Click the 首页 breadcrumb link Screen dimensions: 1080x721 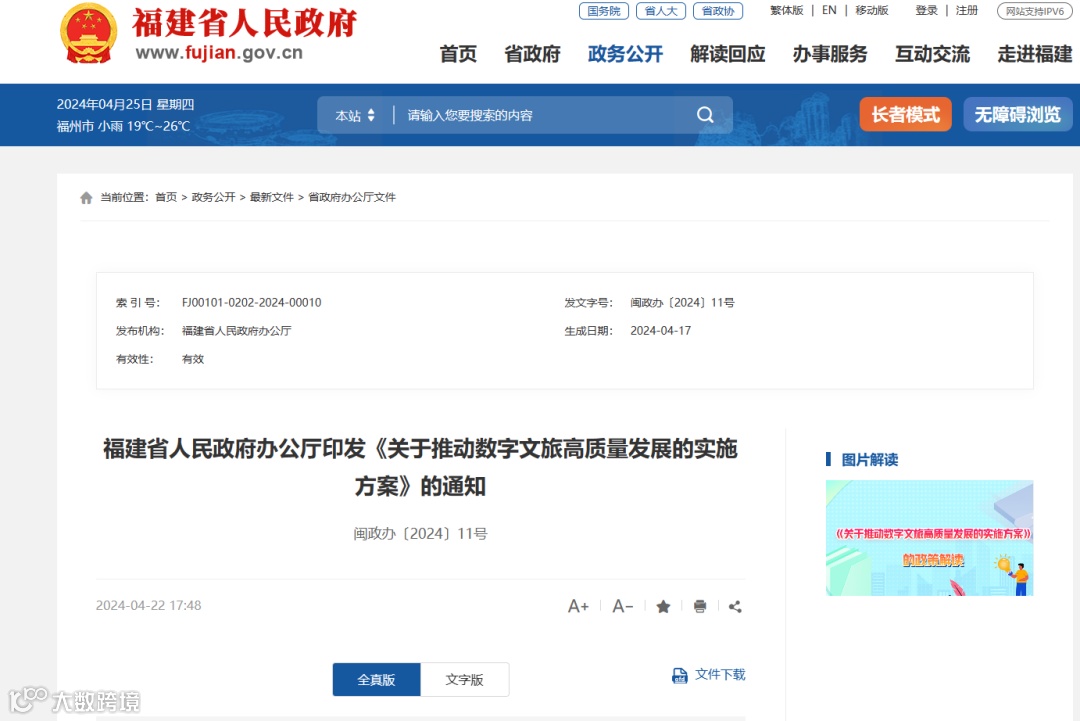click(166, 198)
